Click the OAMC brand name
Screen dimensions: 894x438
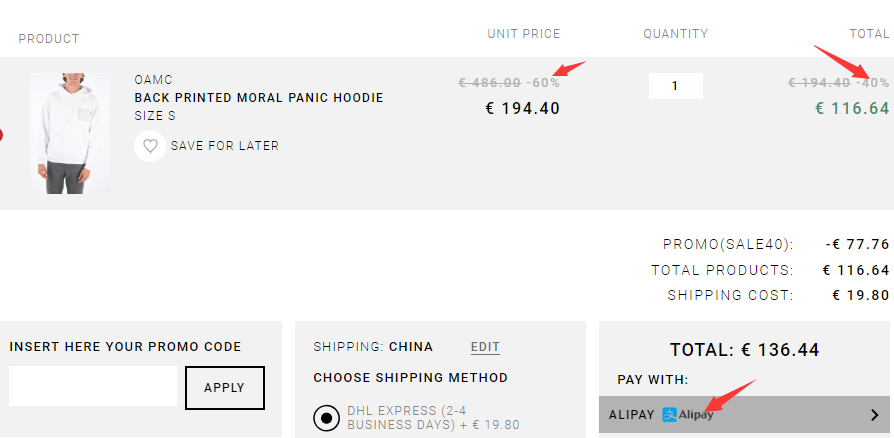(153, 80)
